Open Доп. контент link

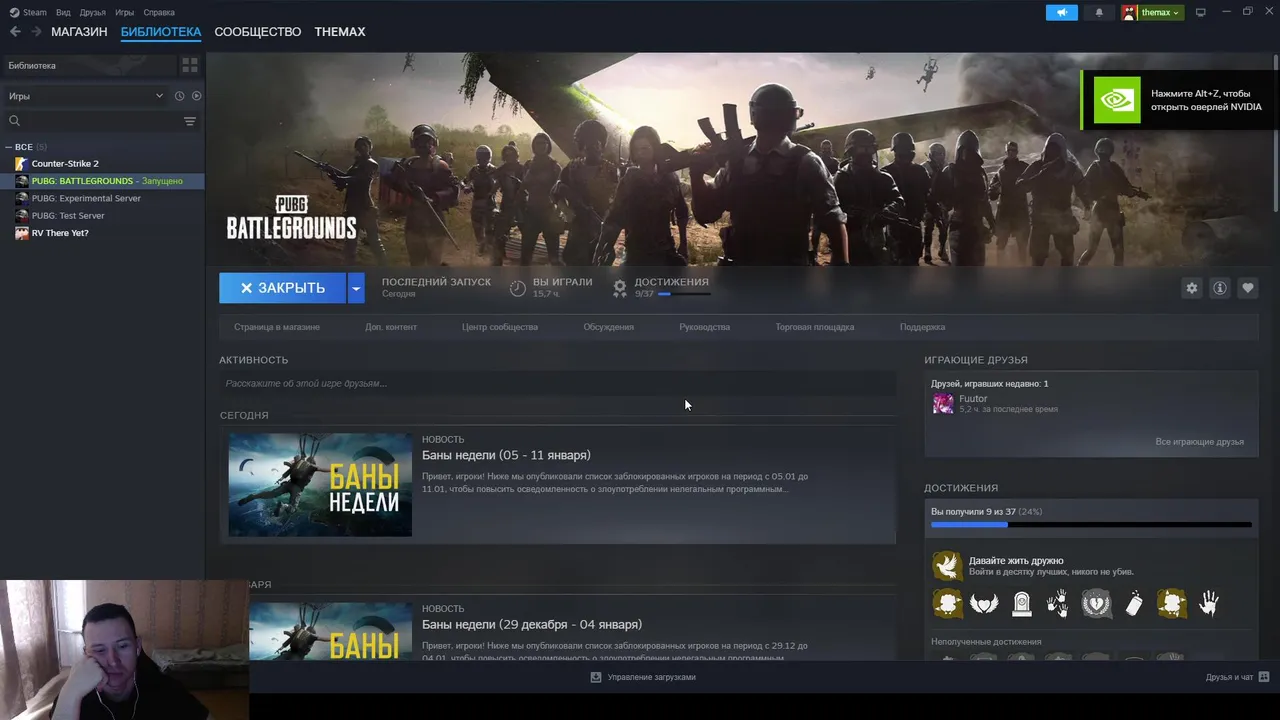[391, 327]
